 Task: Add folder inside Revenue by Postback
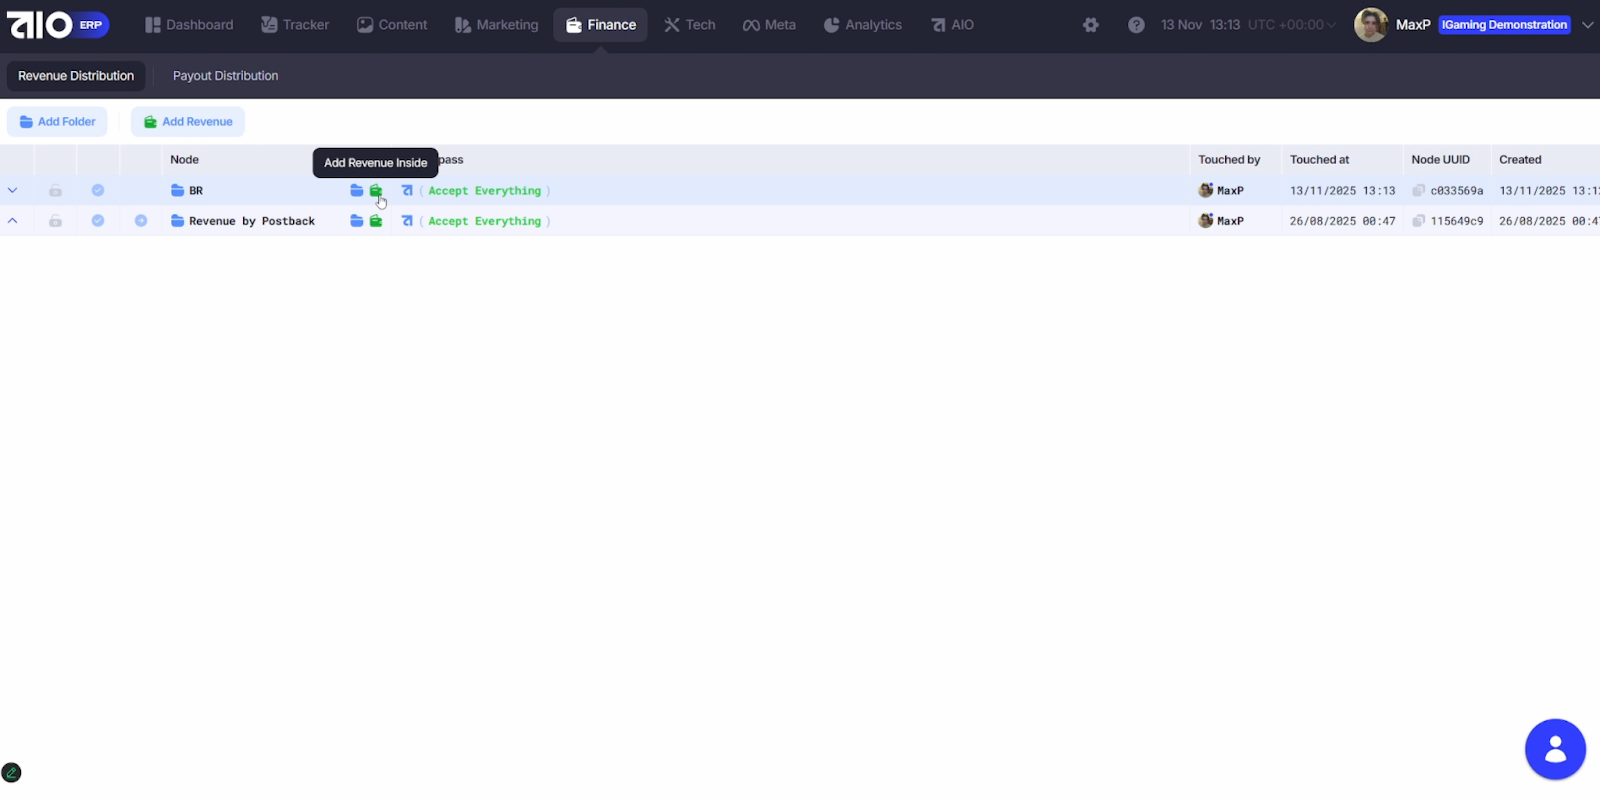point(356,221)
